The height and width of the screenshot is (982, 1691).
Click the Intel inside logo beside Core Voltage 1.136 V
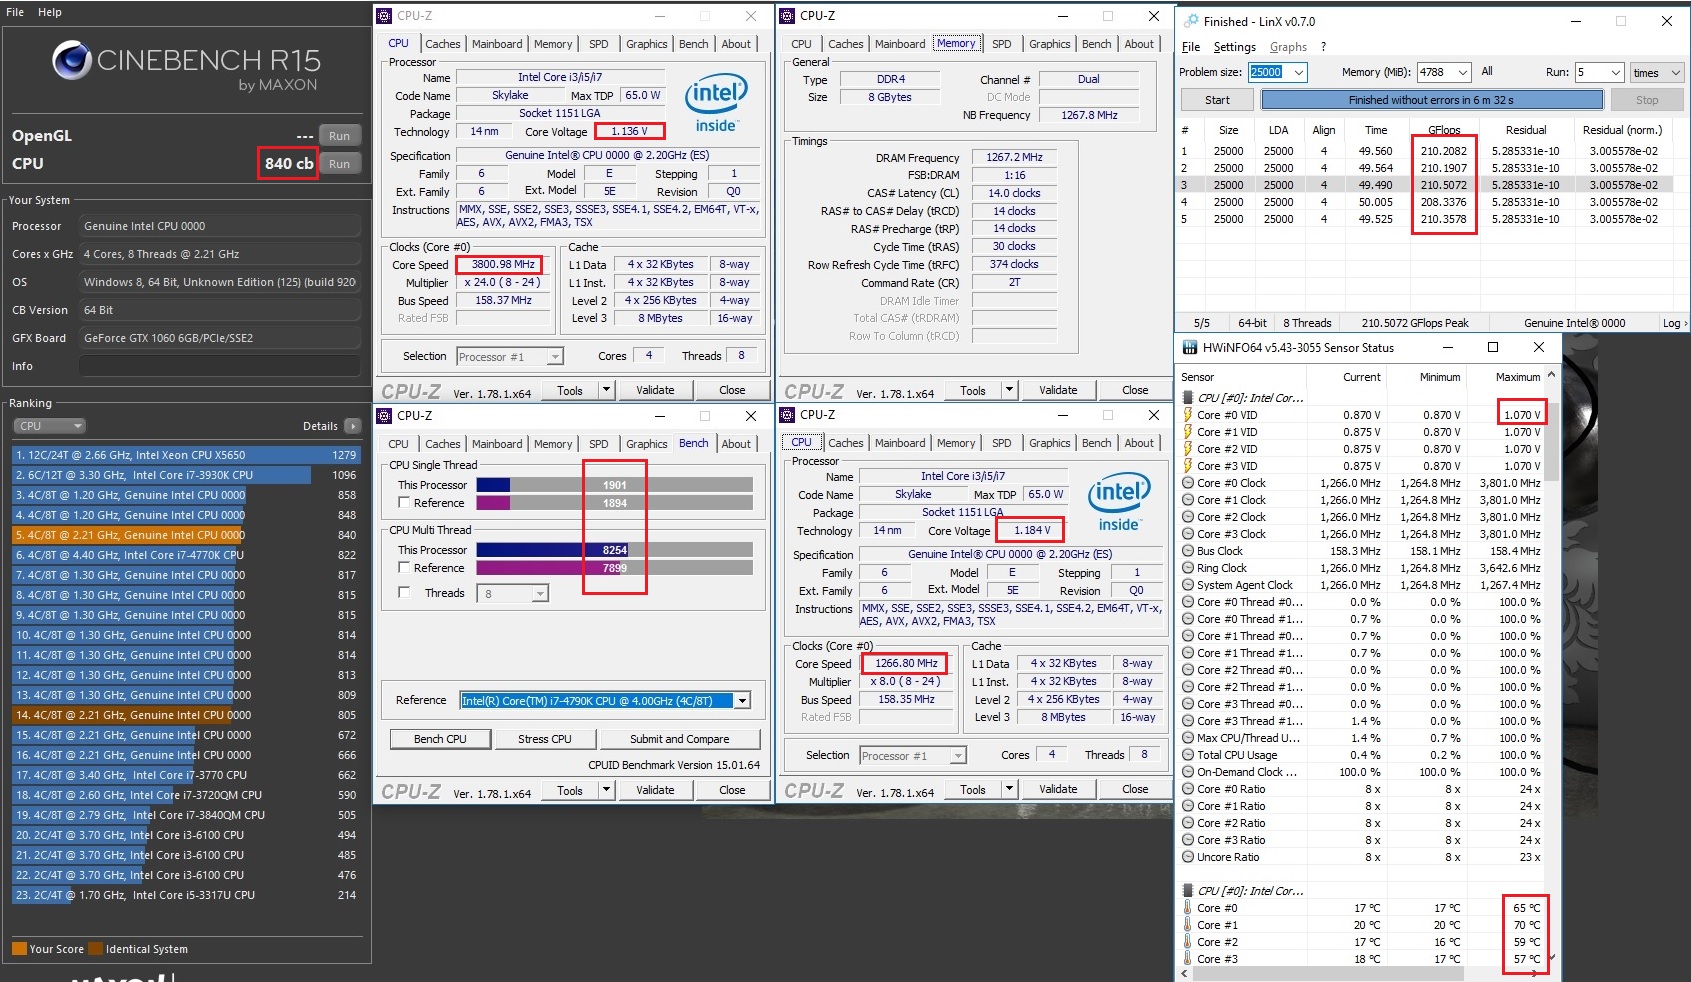tap(716, 104)
